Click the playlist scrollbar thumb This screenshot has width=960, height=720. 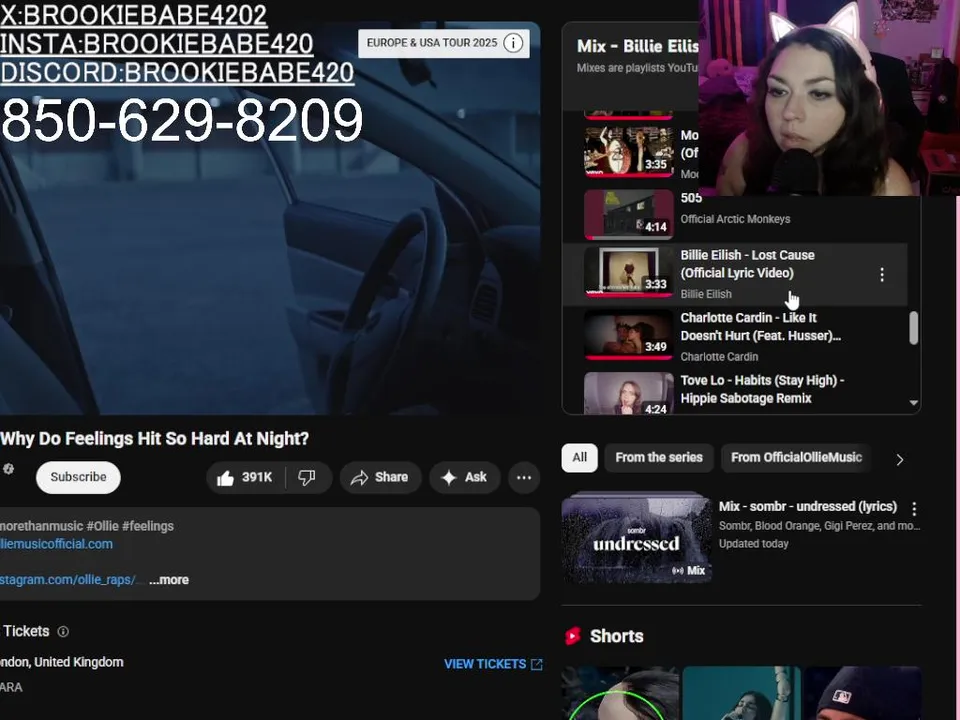[x=913, y=328]
